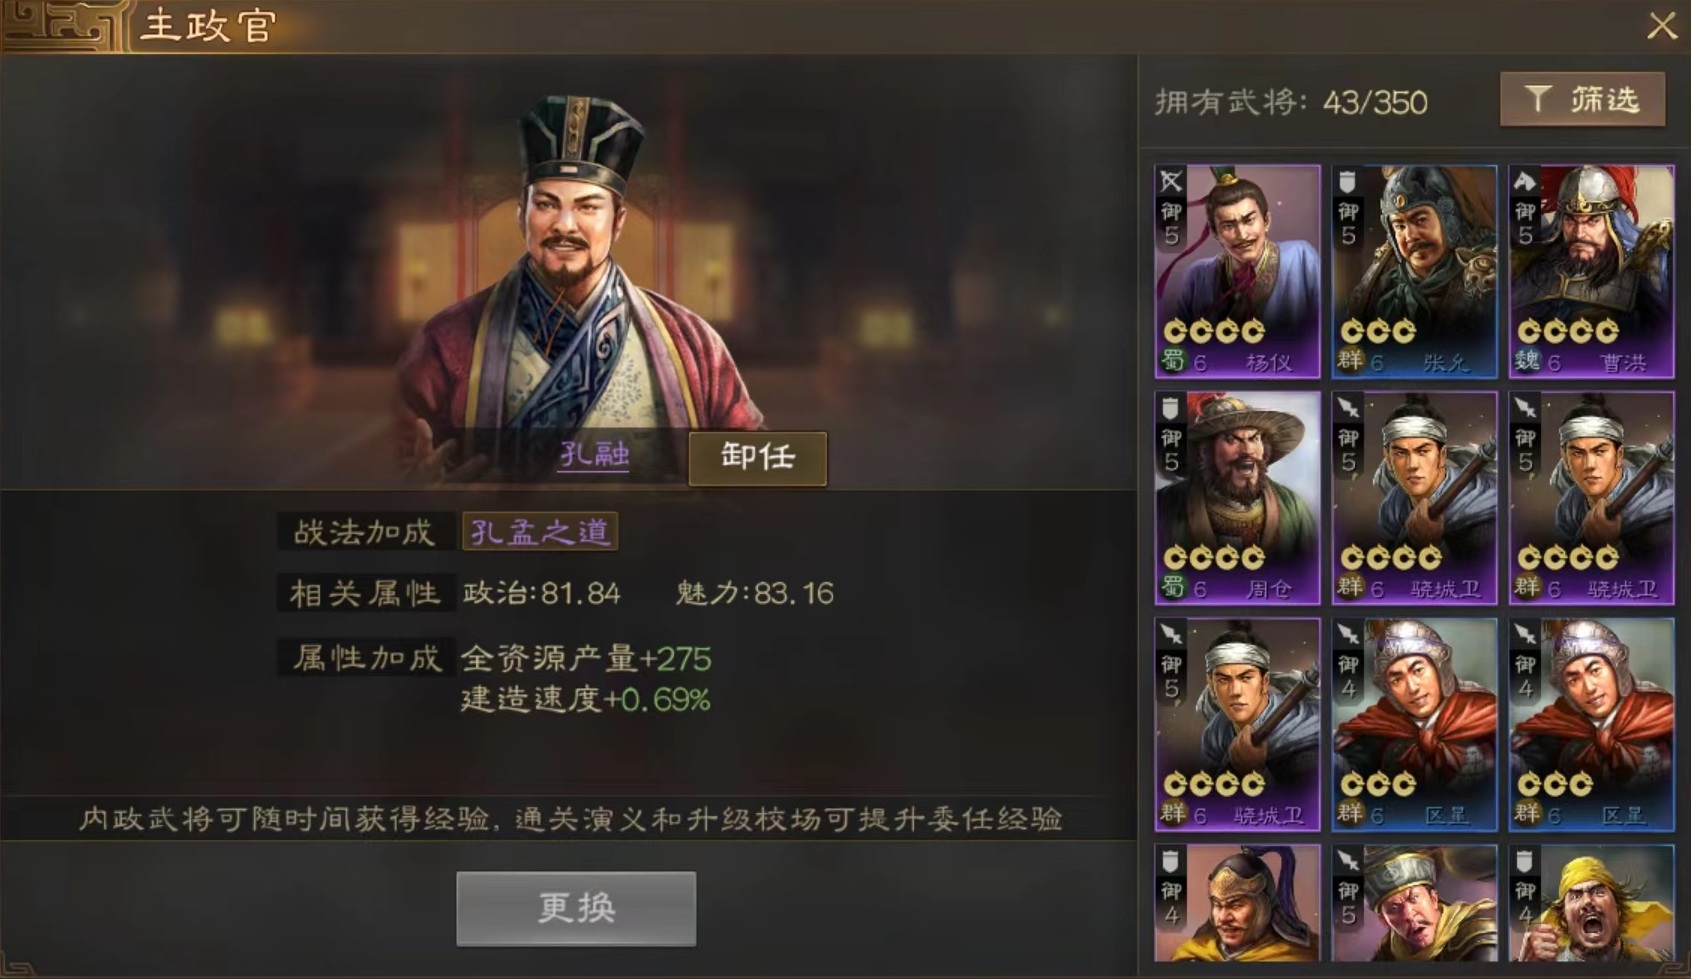The height and width of the screenshot is (979, 1691).
Task: Open the 筛选 filter dropdown
Action: click(x=1582, y=99)
